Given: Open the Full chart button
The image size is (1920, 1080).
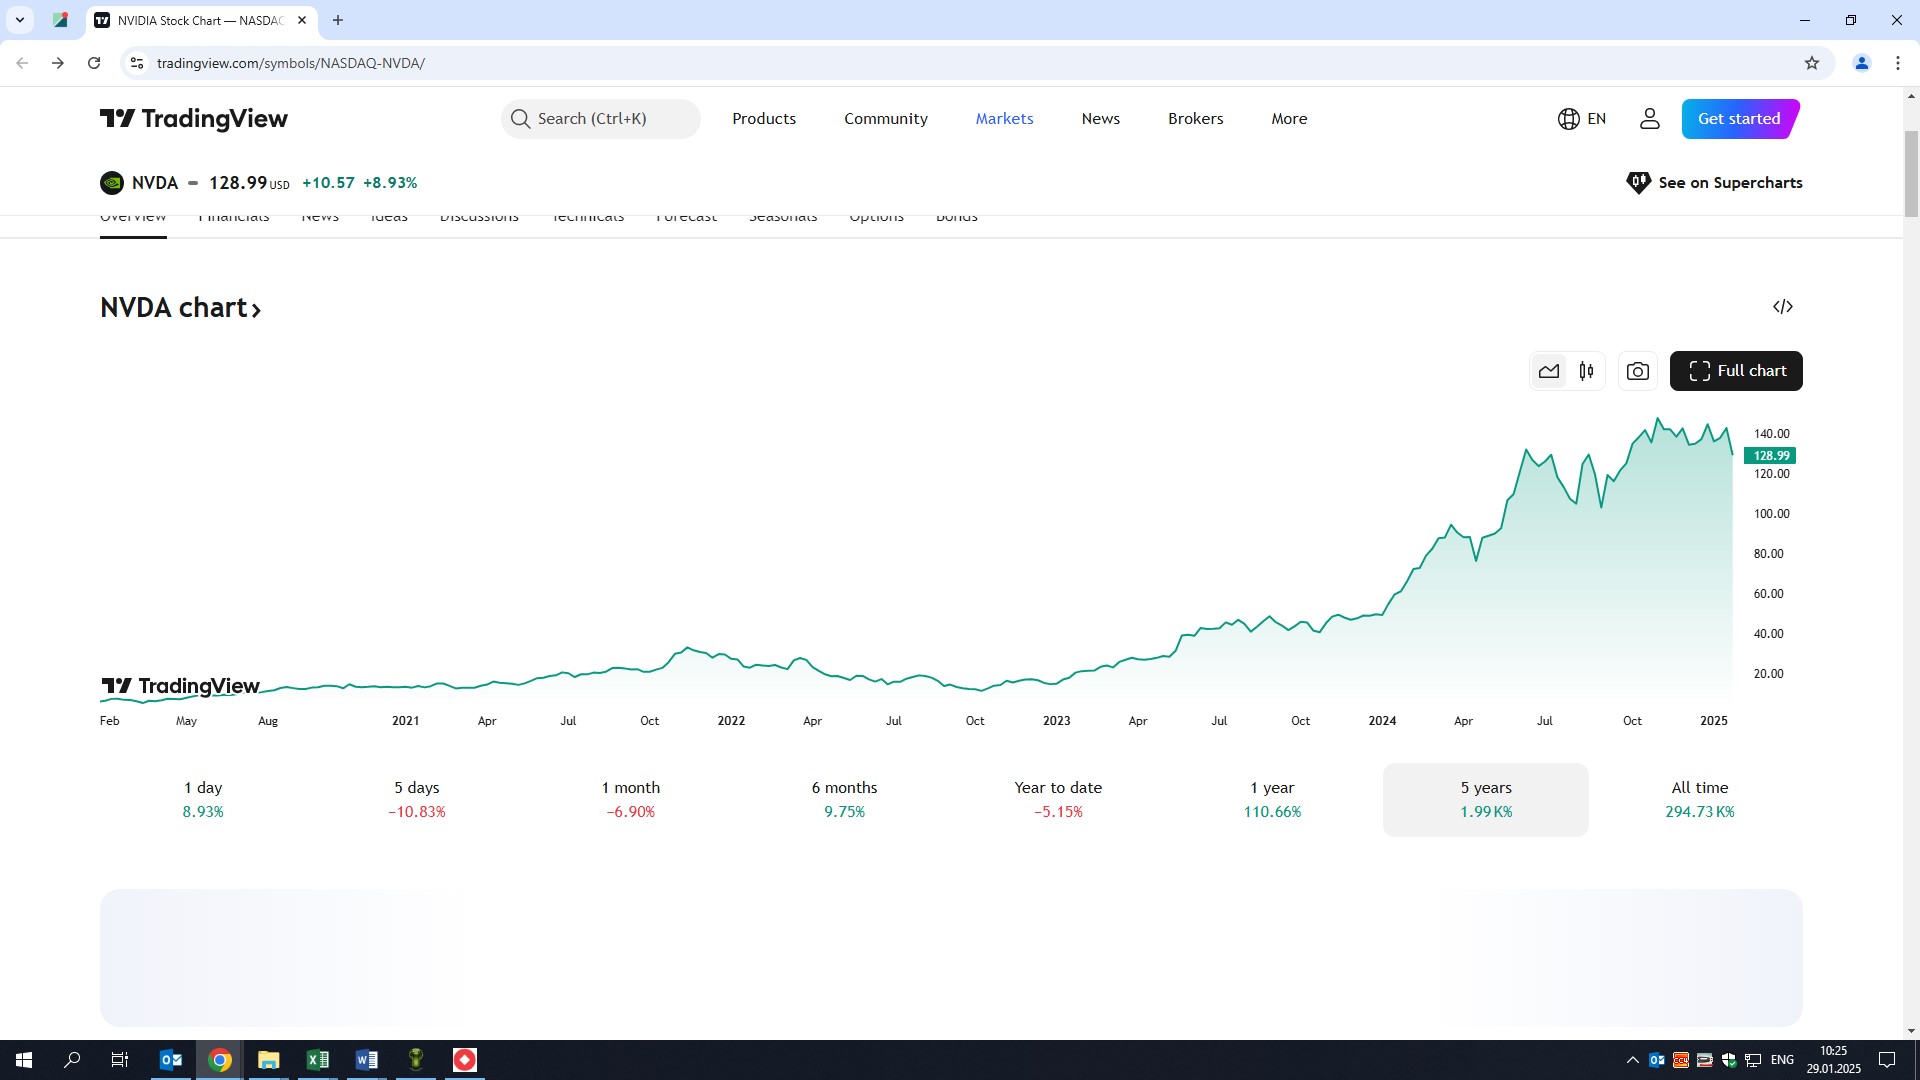Looking at the screenshot, I should [1736, 371].
